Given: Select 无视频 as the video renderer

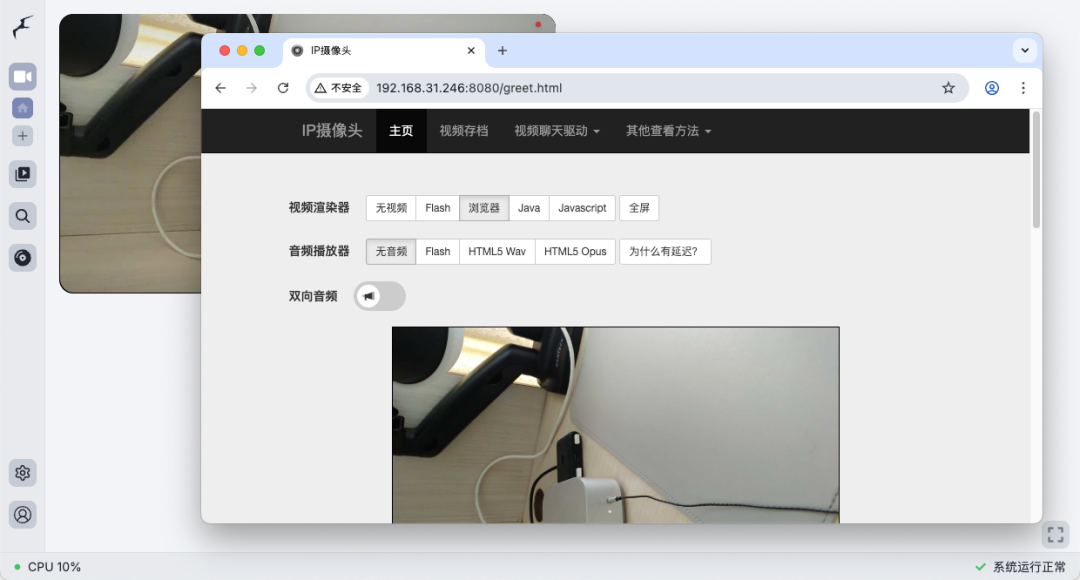Looking at the screenshot, I should click(390, 207).
